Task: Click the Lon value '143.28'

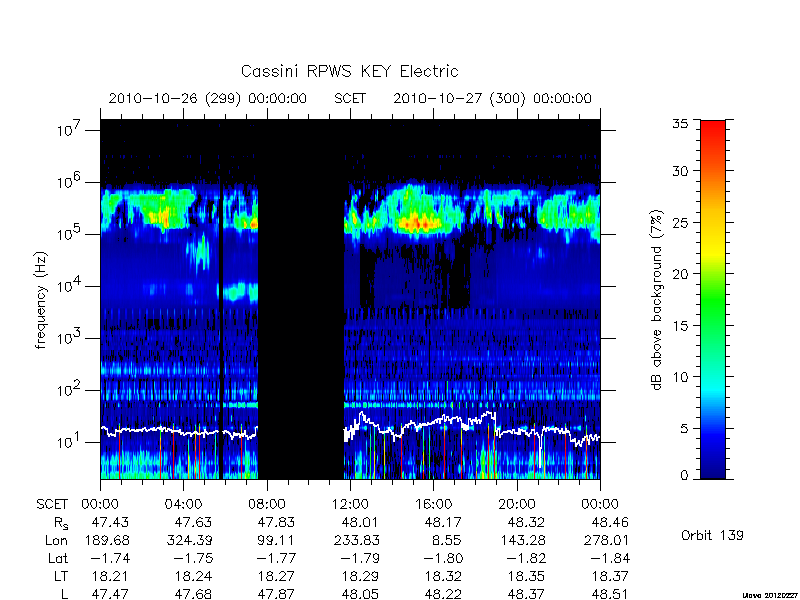Action: coord(522,540)
